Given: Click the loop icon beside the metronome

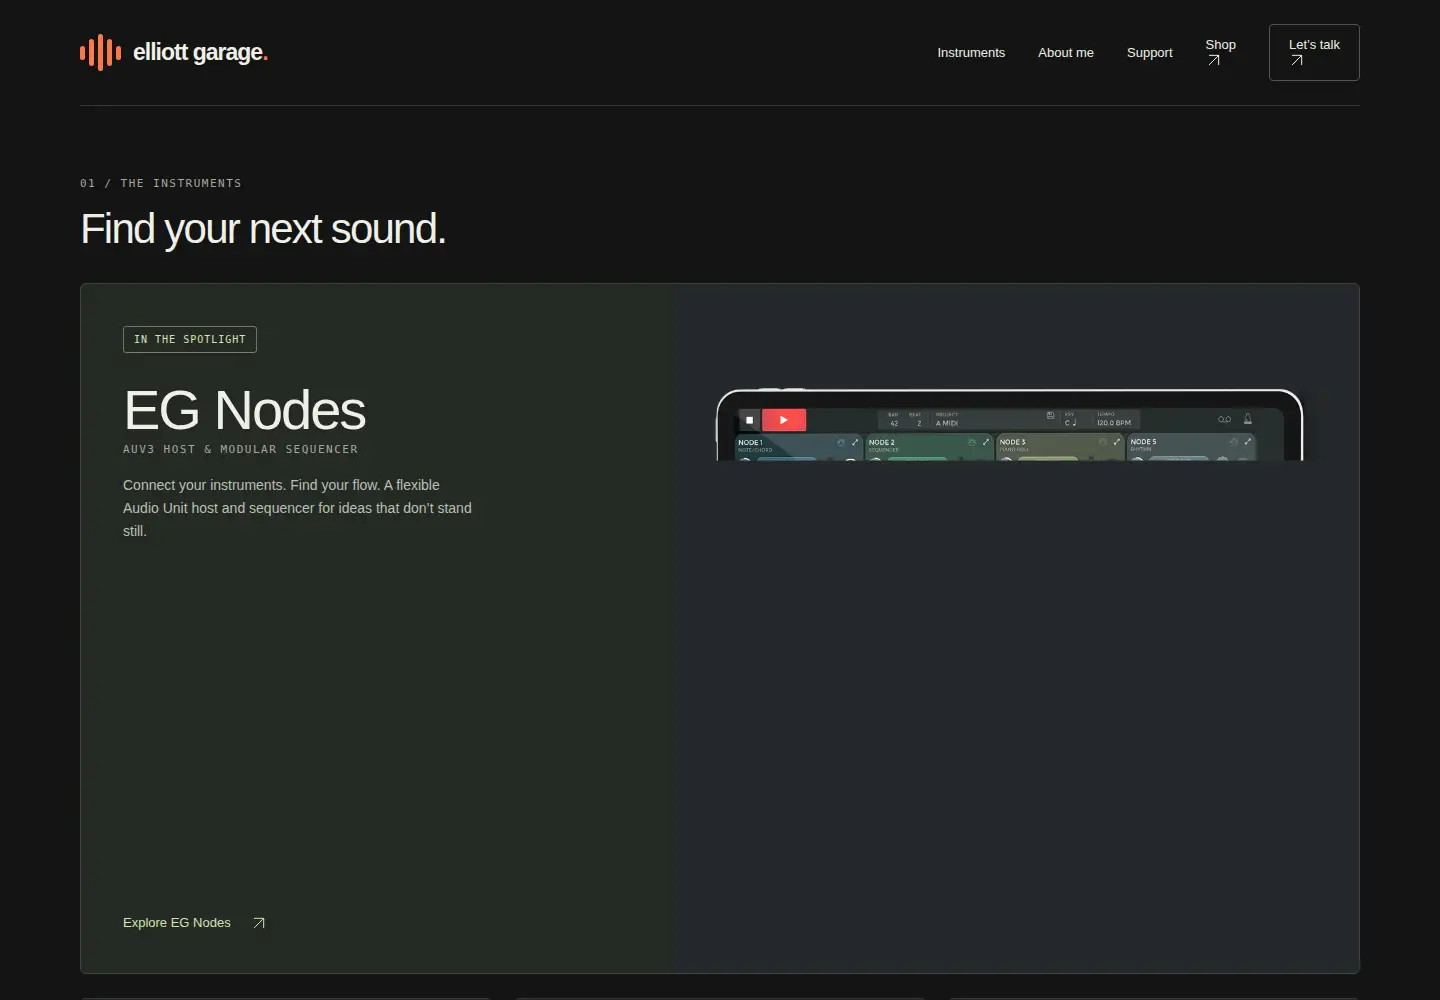Looking at the screenshot, I should 1224,419.
